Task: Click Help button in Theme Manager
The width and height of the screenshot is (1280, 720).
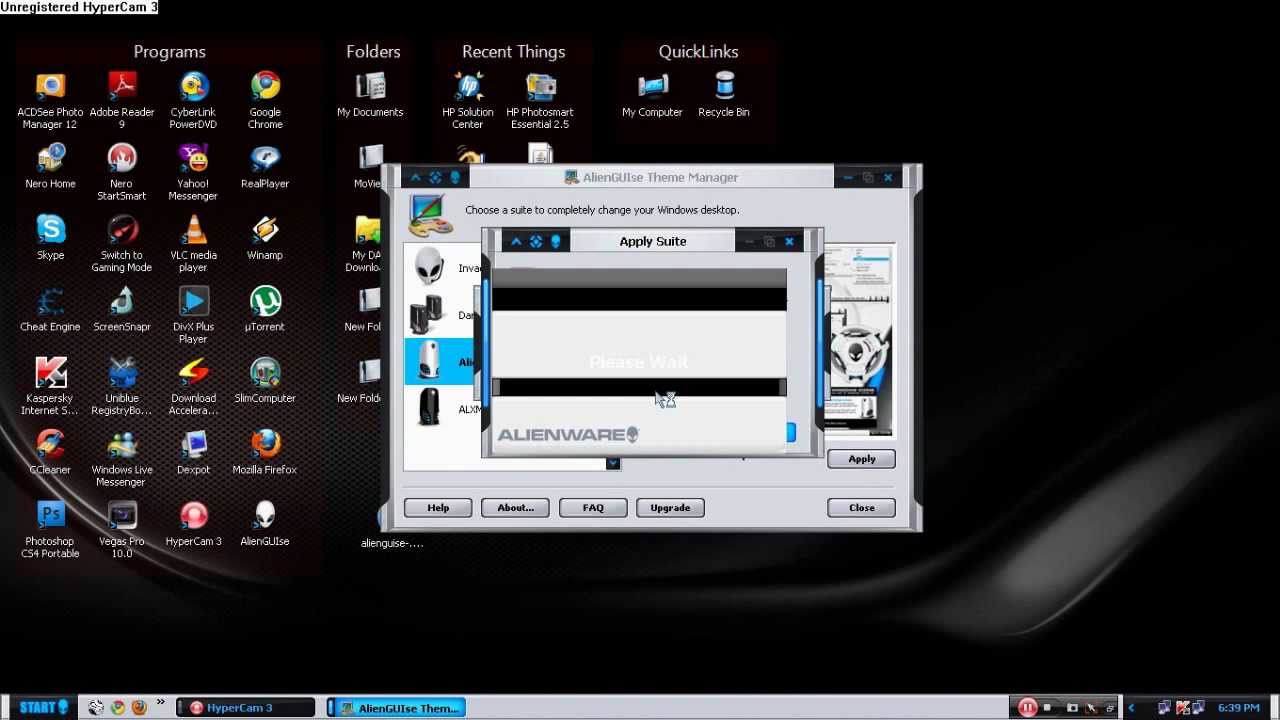Action: pyautogui.click(x=438, y=508)
